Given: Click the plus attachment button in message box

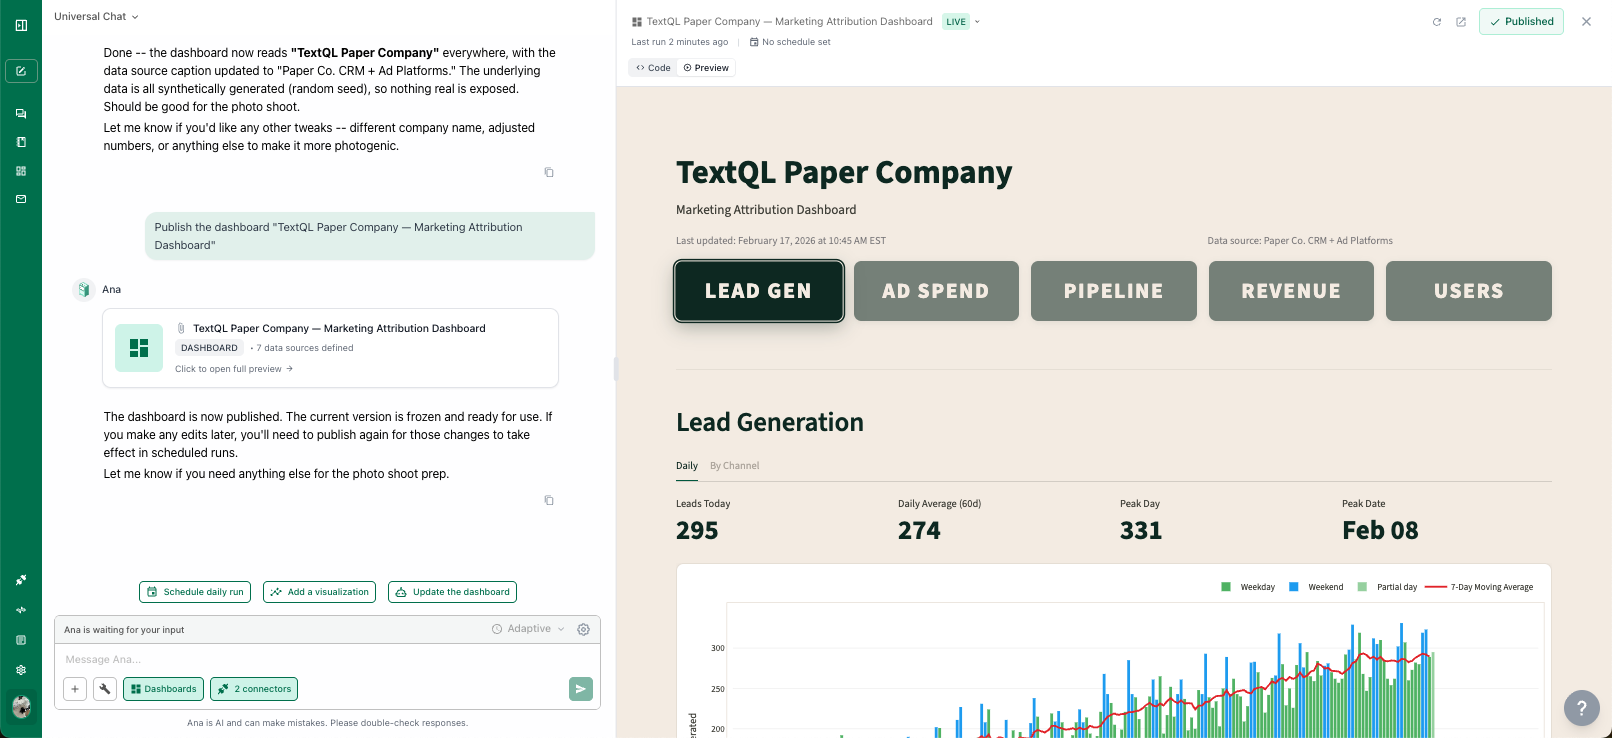Looking at the screenshot, I should pos(75,689).
